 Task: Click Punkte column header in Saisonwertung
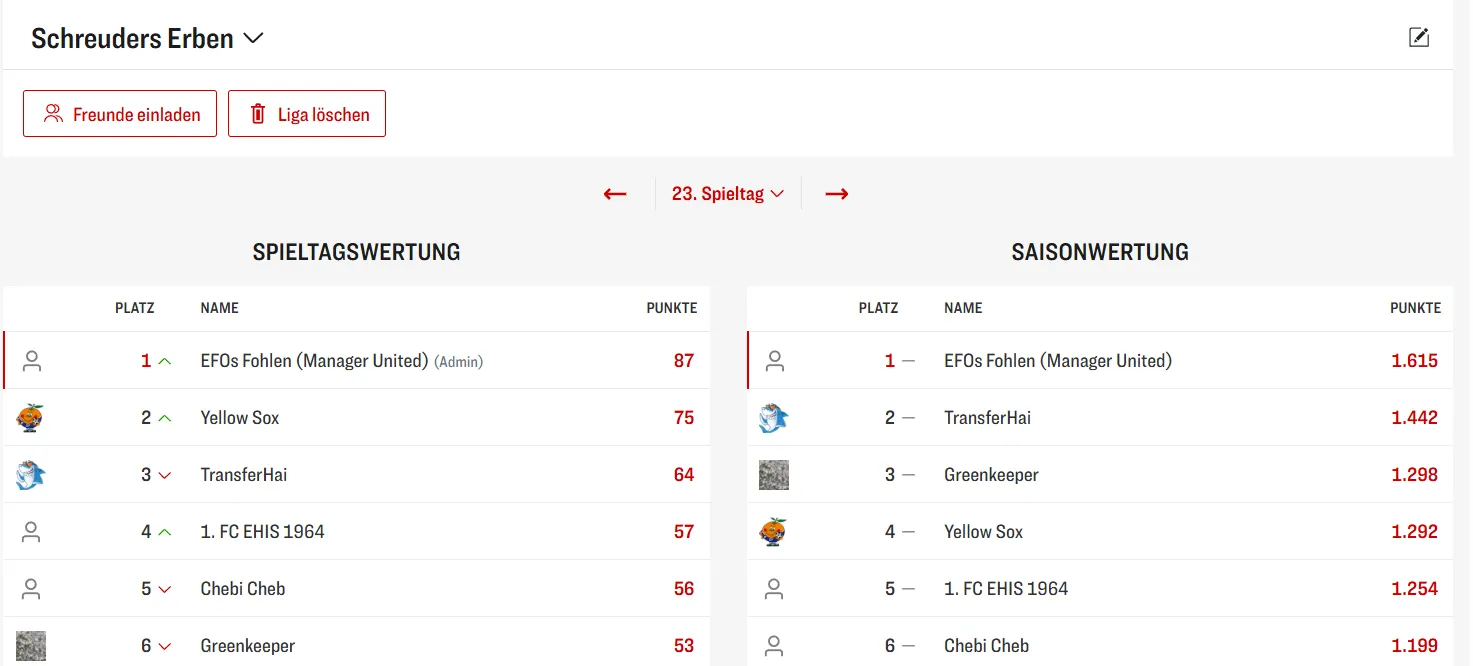1415,308
